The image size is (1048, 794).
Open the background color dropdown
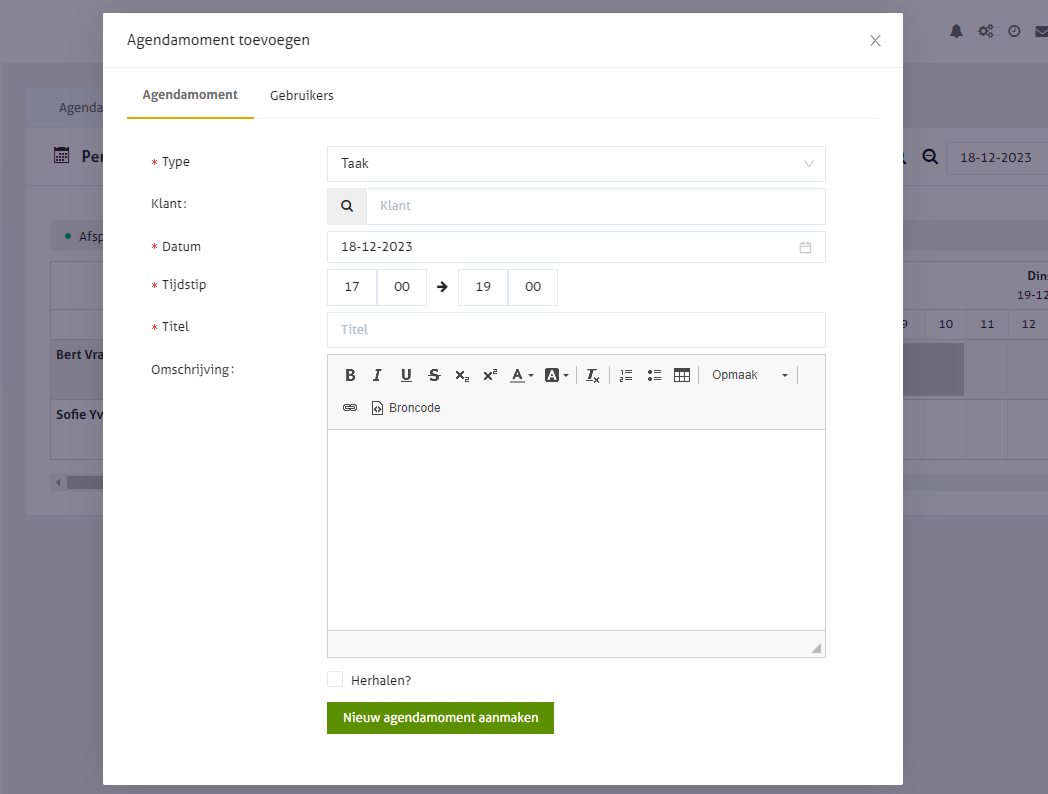point(556,376)
